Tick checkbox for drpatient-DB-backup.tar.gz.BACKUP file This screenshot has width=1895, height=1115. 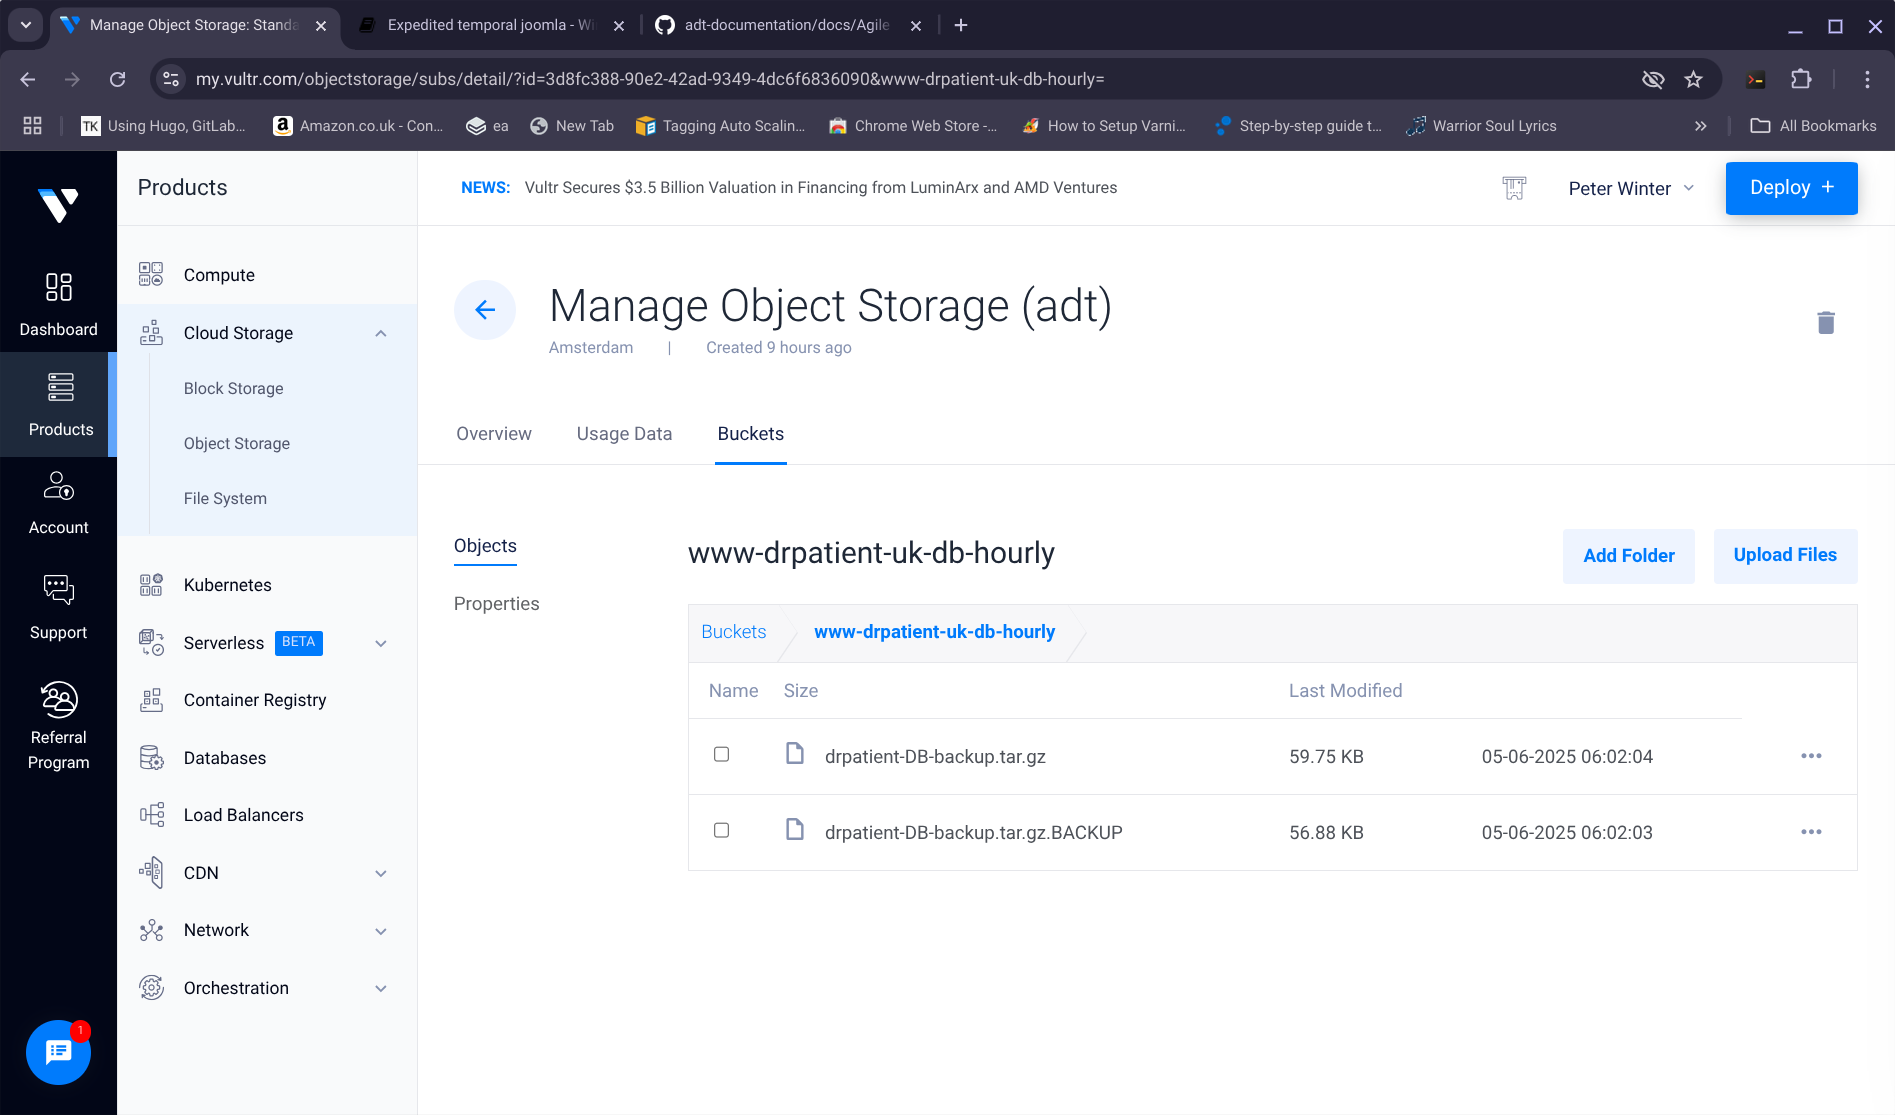click(721, 831)
